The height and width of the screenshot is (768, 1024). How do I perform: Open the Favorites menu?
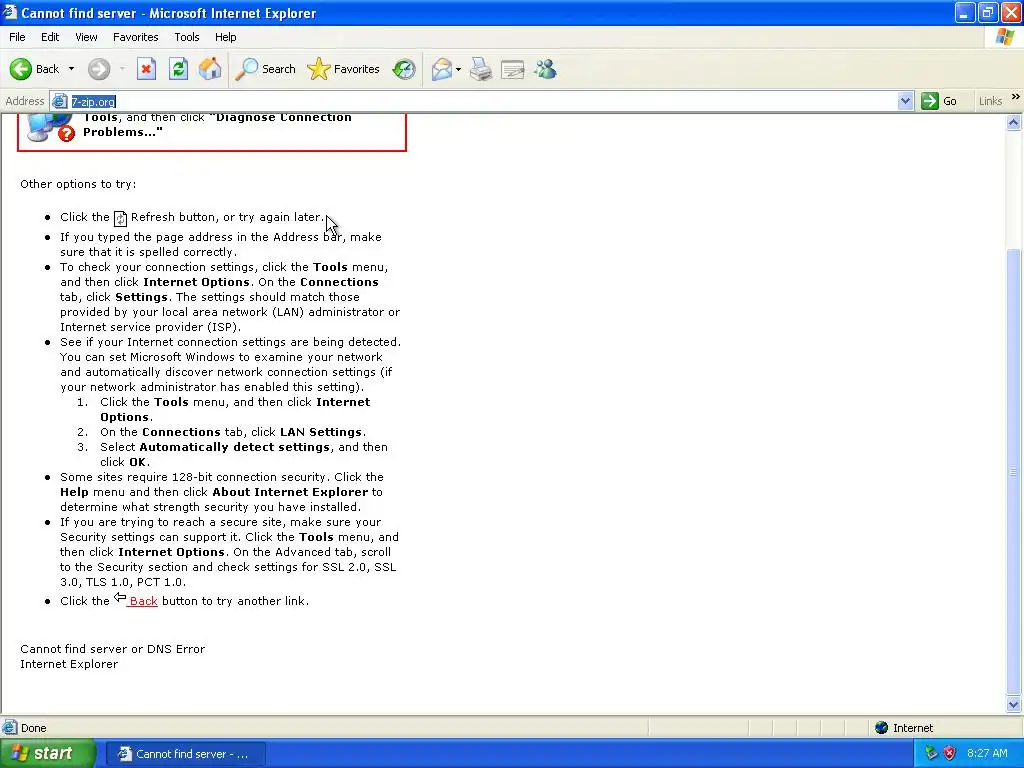coord(135,37)
